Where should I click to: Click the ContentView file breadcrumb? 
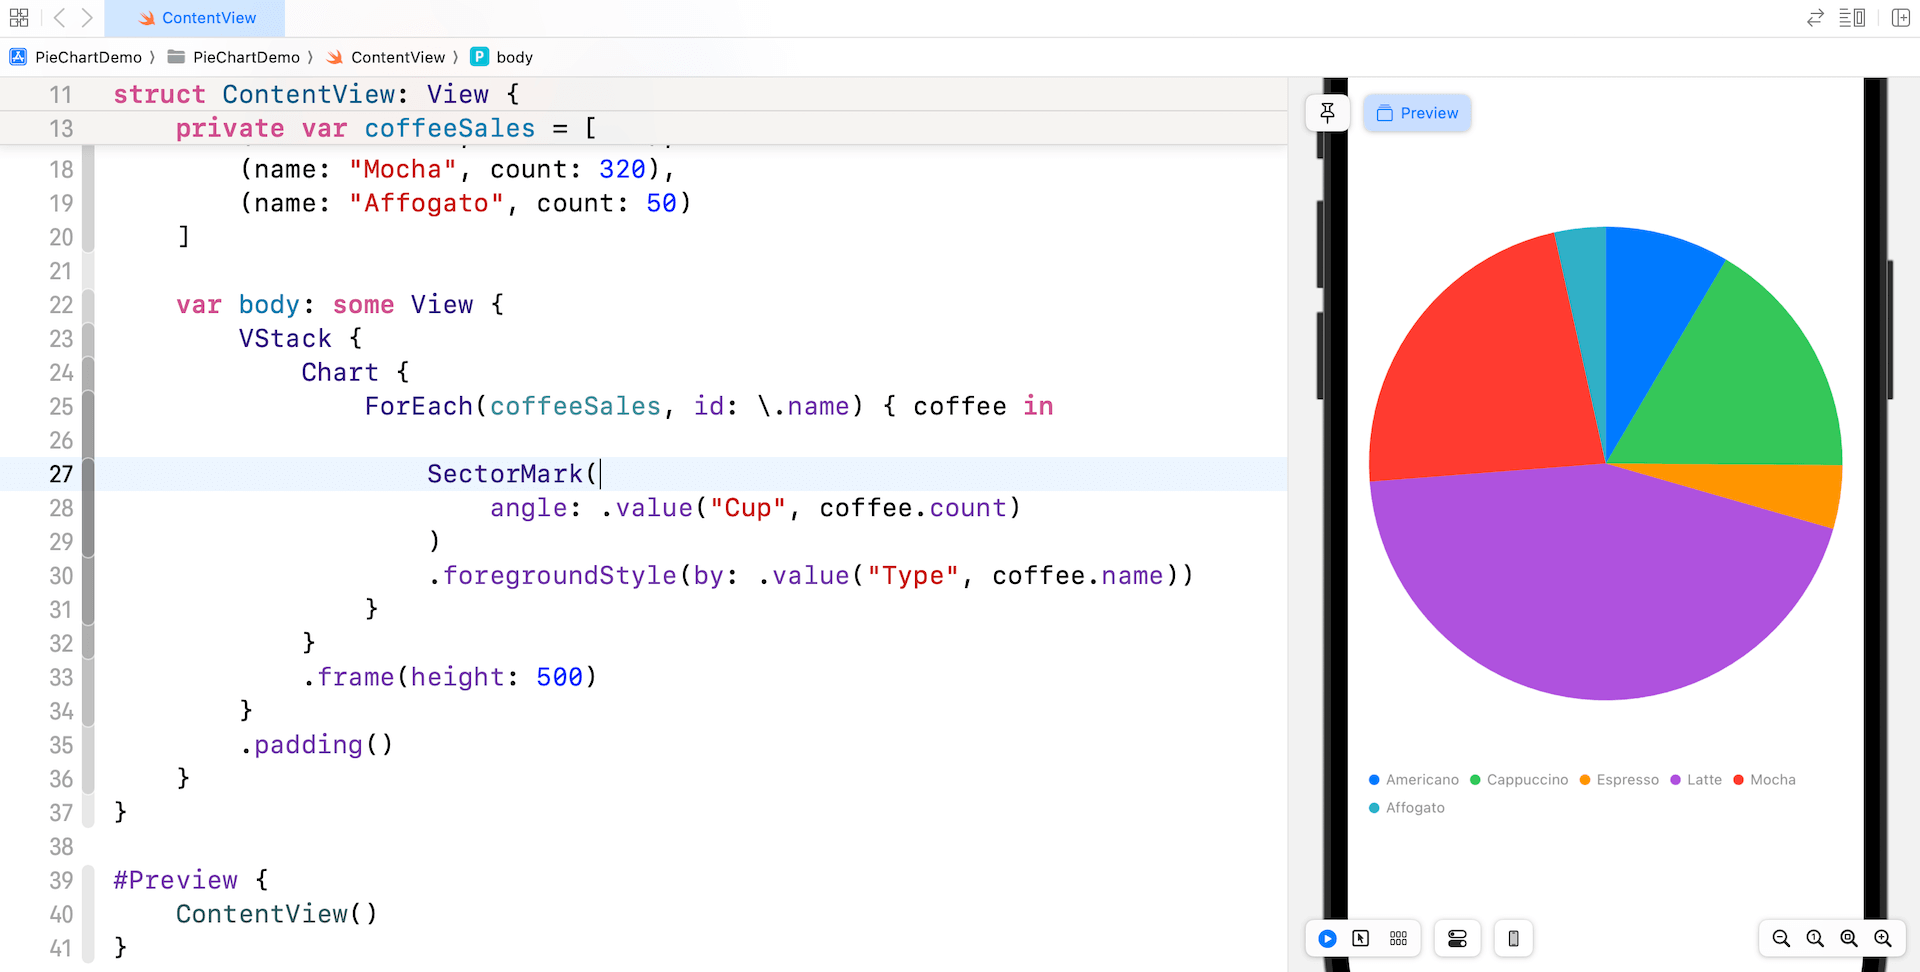(x=386, y=57)
